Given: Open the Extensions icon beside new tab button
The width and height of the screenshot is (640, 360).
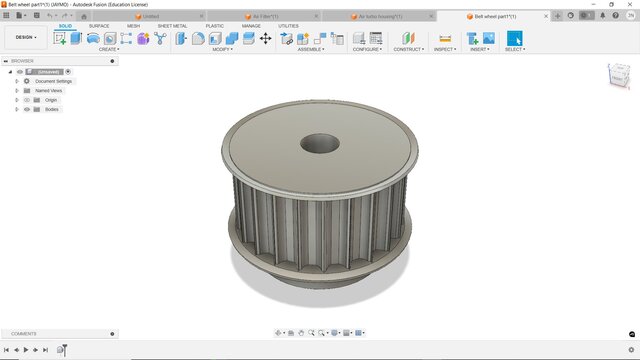Looking at the screenshot, I should point(571,16).
